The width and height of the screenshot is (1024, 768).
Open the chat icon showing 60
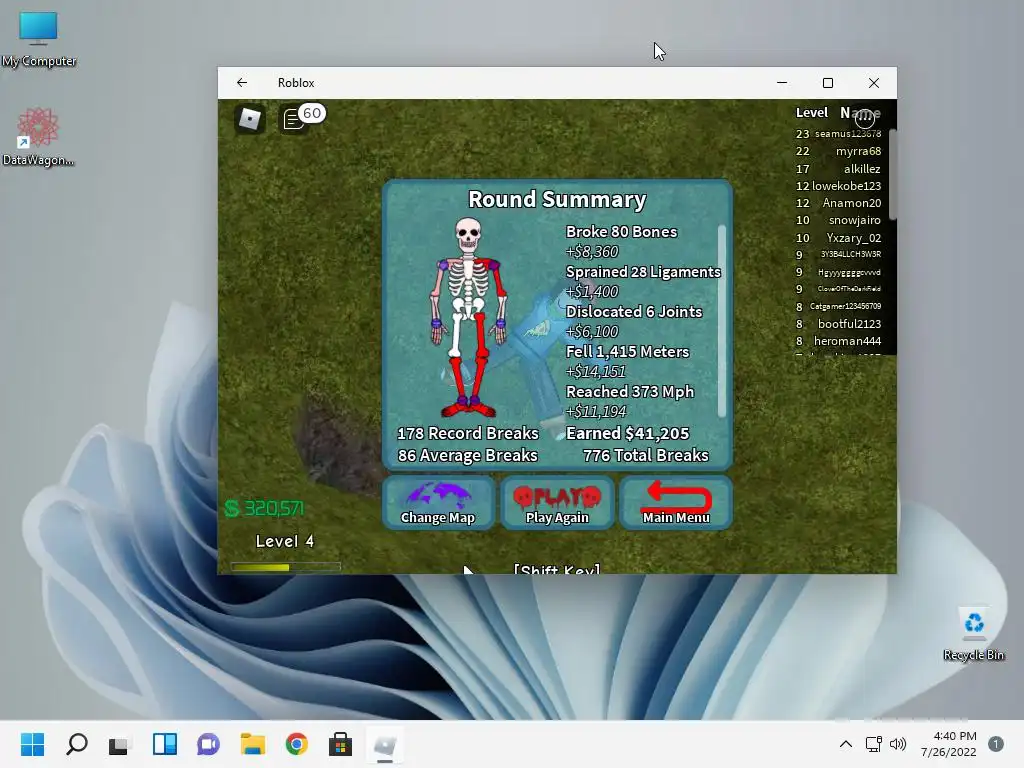(303, 118)
